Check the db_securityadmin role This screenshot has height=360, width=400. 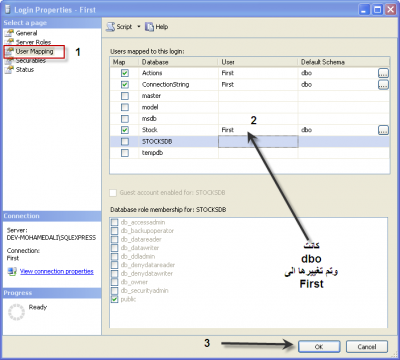tap(114, 291)
